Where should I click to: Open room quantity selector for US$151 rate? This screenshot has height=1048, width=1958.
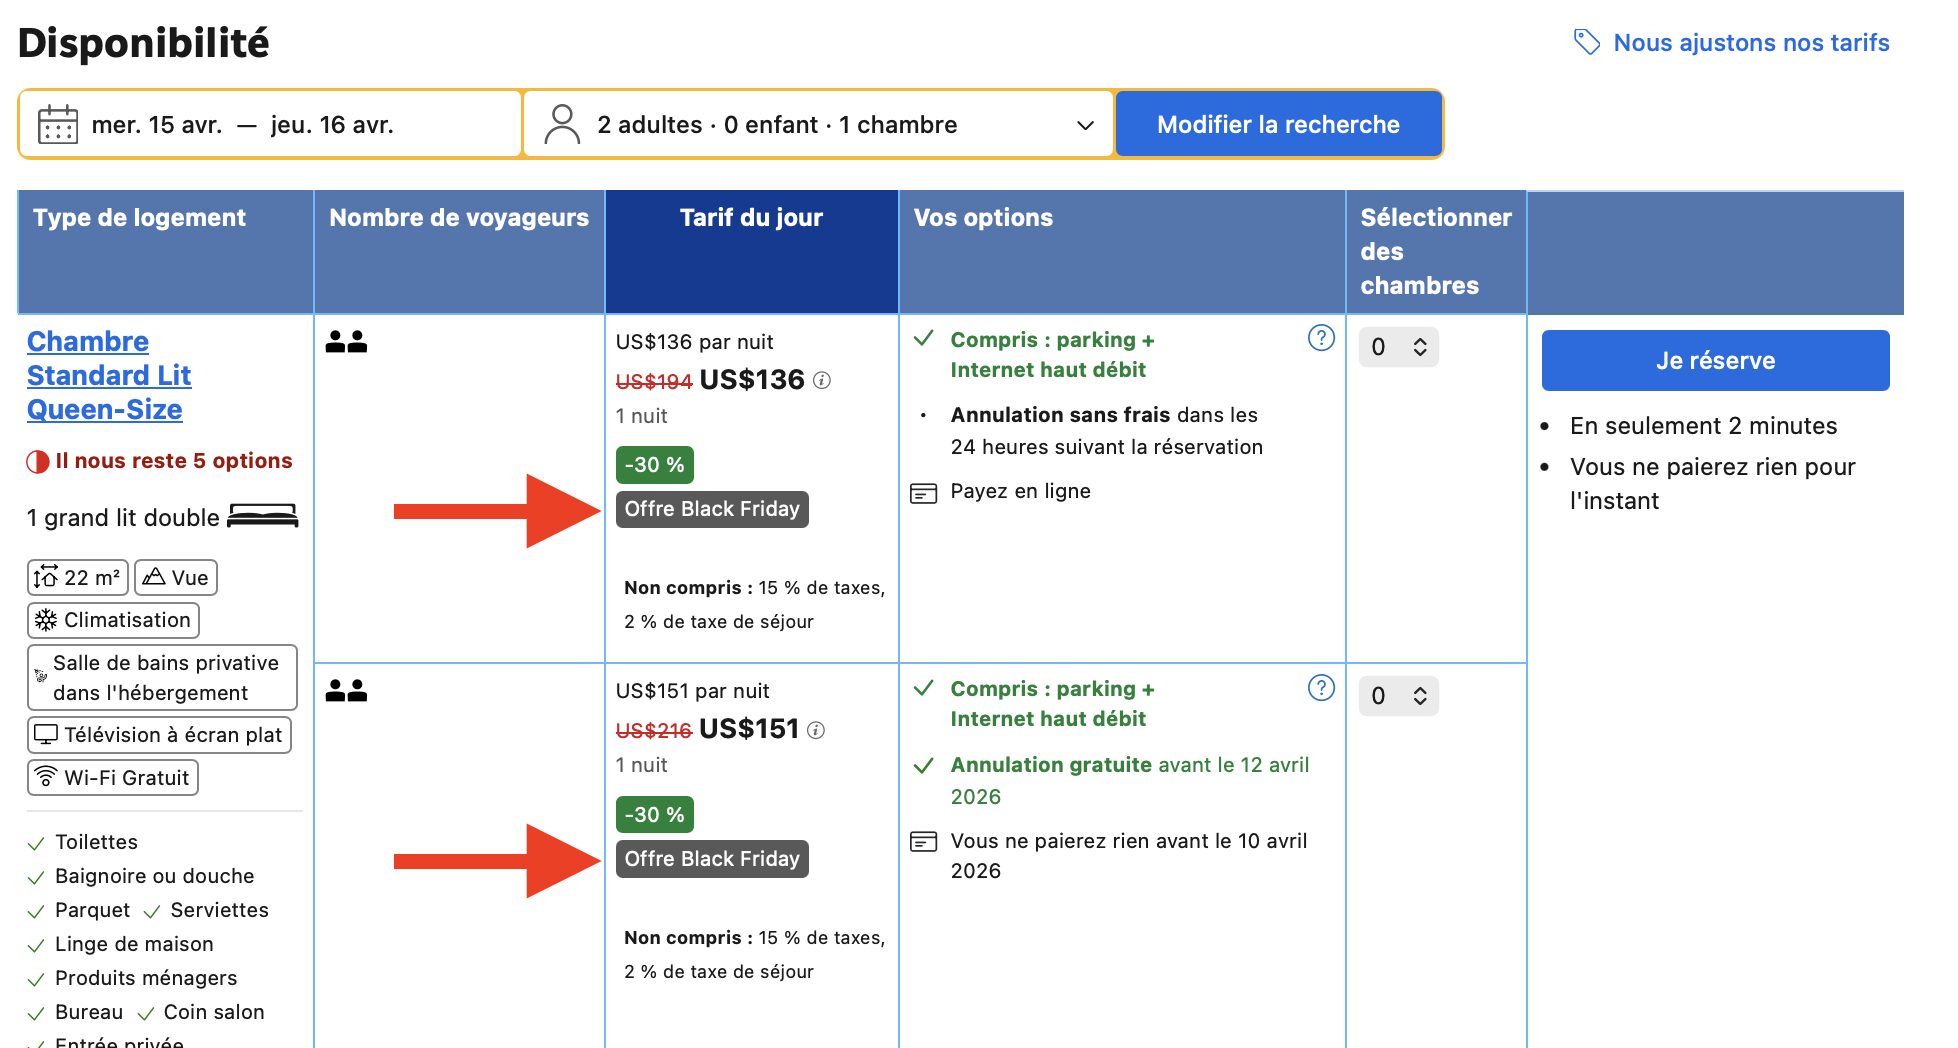(1398, 696)
